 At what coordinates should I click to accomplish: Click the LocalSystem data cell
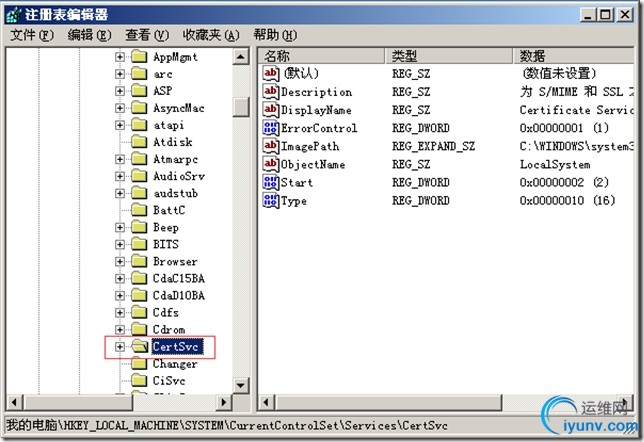555,165
